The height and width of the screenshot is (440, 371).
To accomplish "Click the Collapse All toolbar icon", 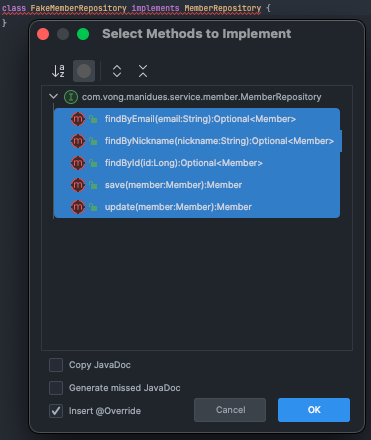I will (x=143, y=71).
